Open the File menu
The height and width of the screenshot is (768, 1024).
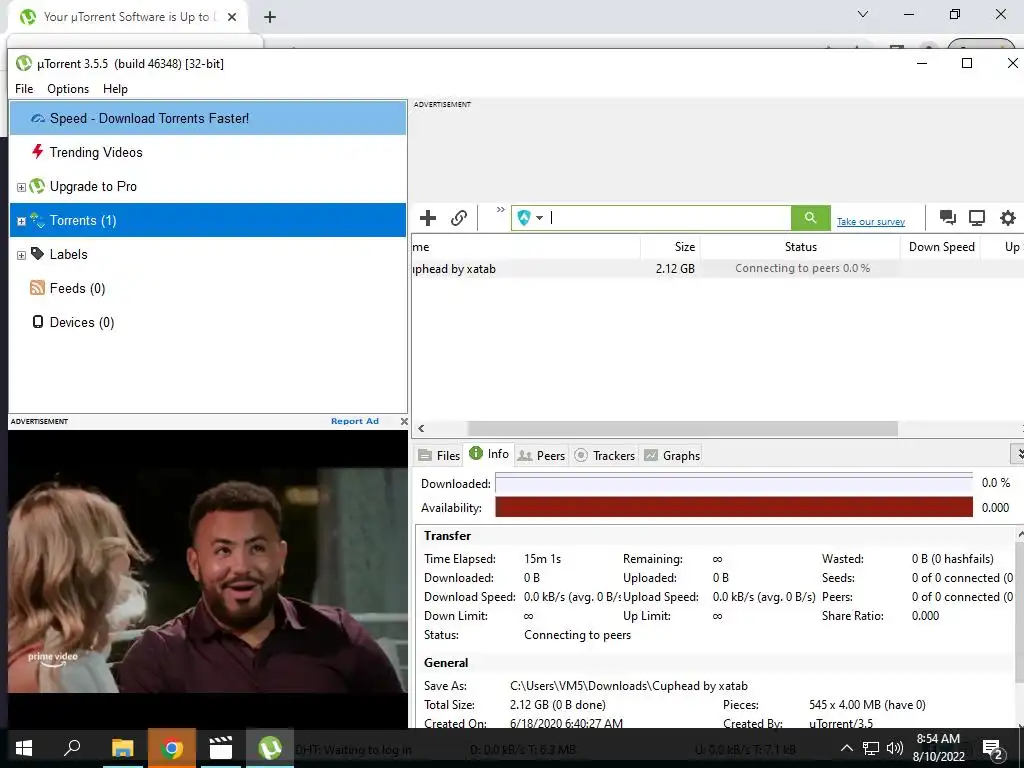[24, 89]
